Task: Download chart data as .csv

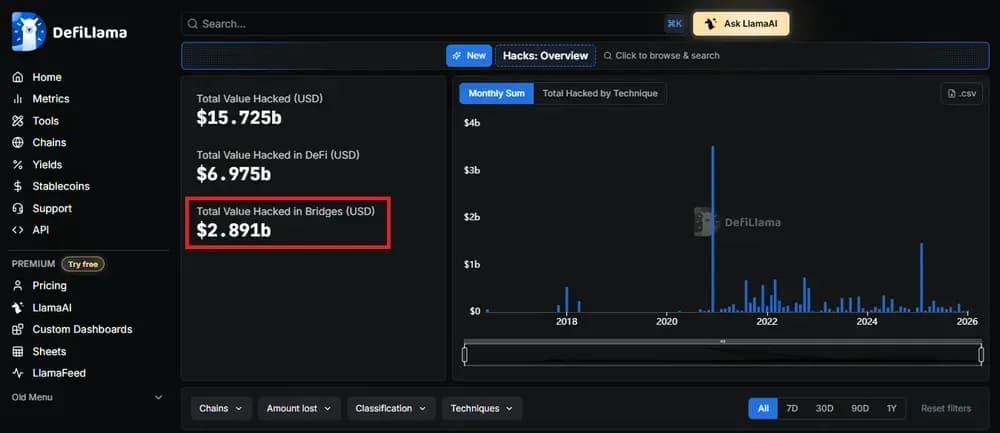Action: click(962, 93)
